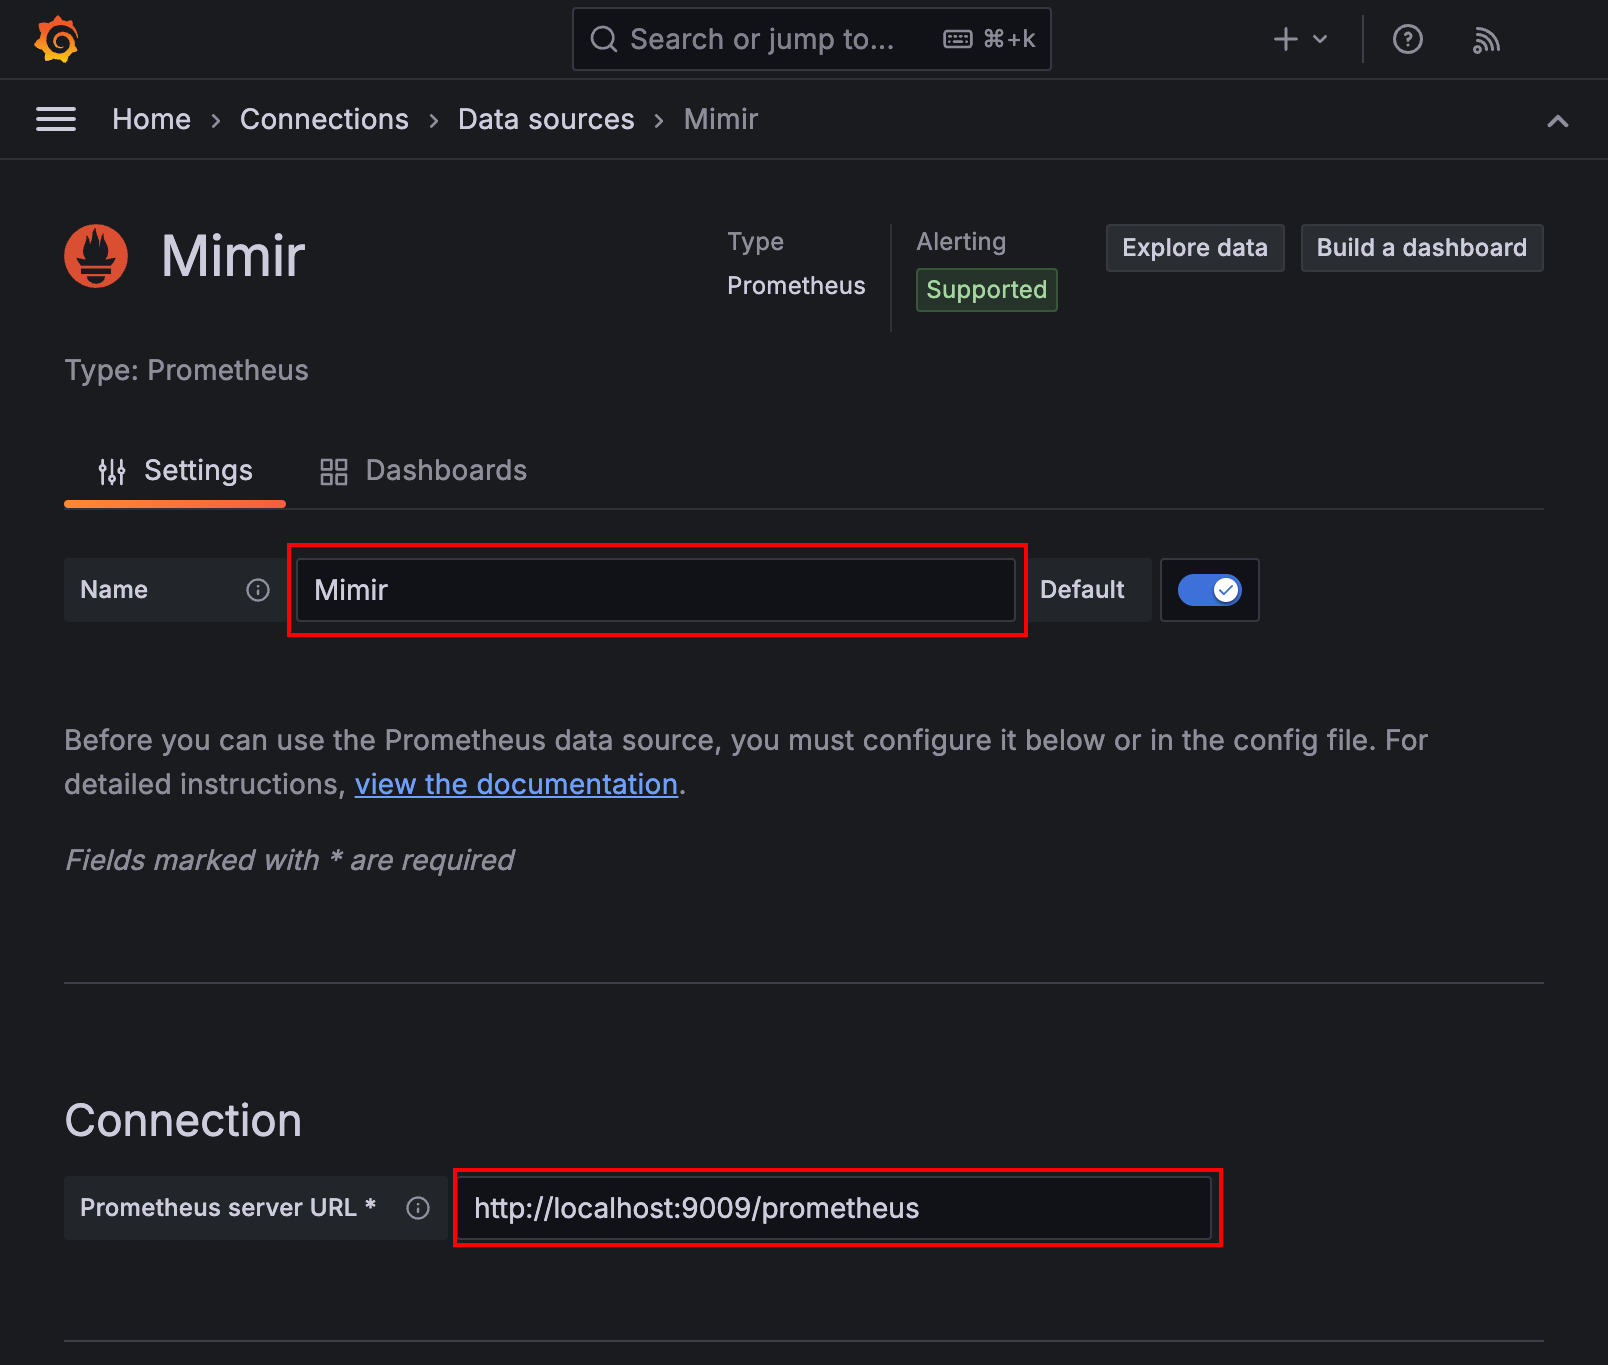Viewport: 1608px width, 1365px height.
Task: Focus the Search or jump to box
Action: pyautogui.click(x=811, y=39)
